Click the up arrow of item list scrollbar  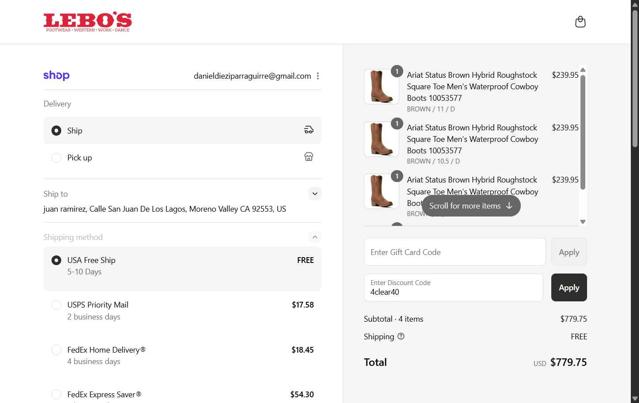coord(583,70)
